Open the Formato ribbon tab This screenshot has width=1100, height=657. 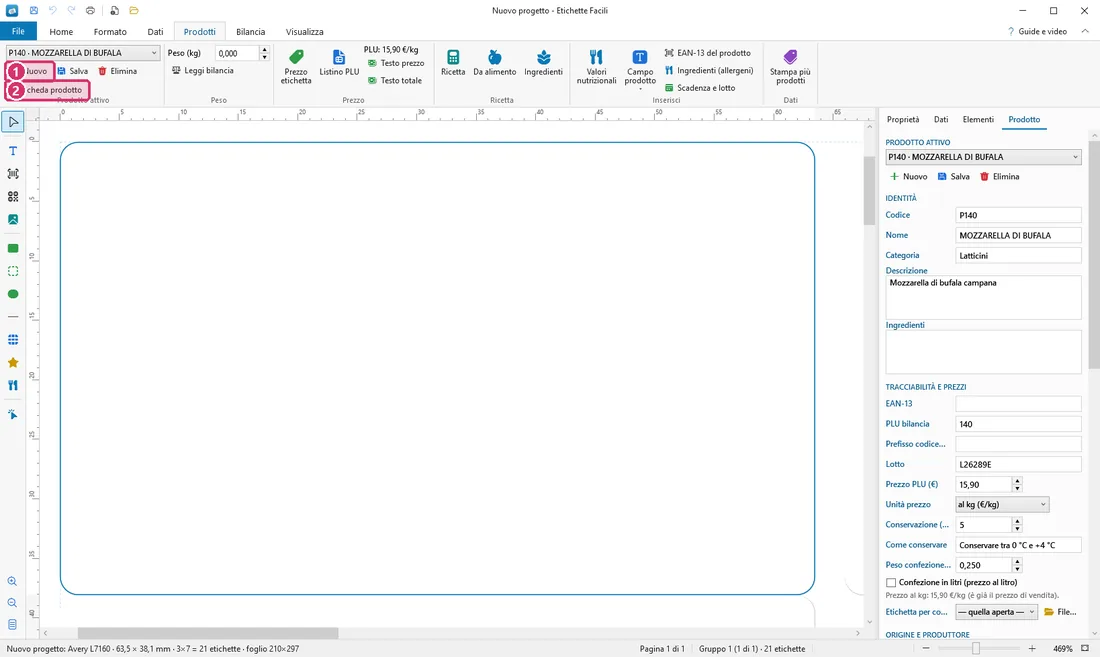coord(110,32)
